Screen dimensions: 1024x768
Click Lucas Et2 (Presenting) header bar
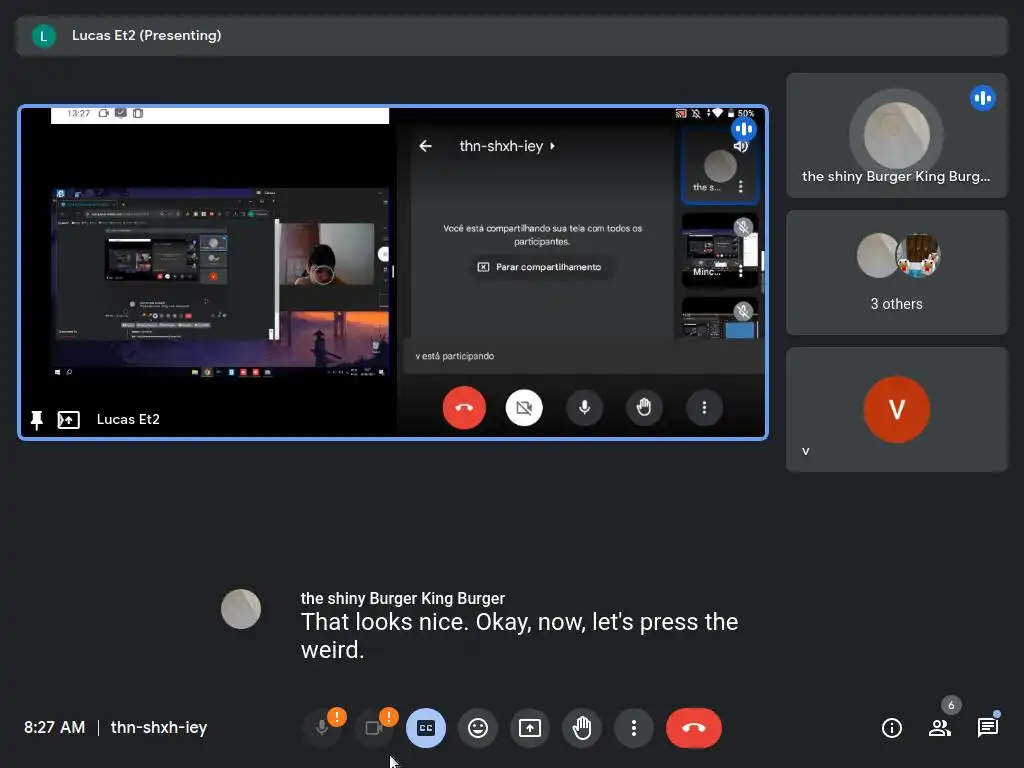pyautogui.click(x=511, y=36)
